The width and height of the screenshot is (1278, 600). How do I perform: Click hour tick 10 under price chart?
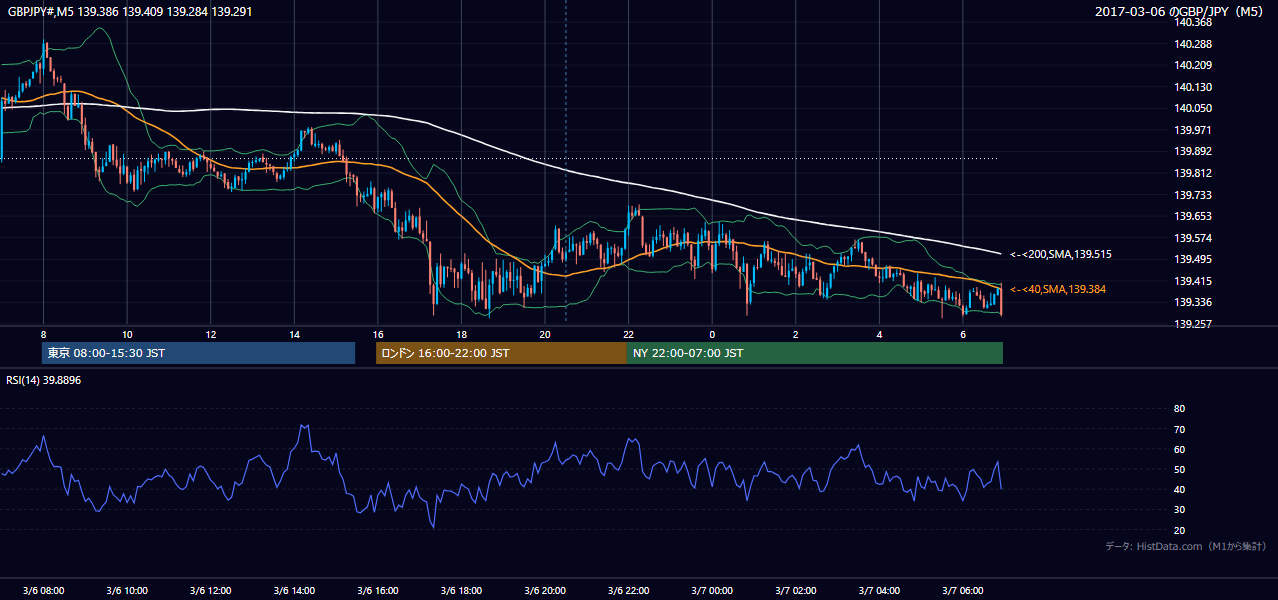pyautogui.click(x=127, y=334)
